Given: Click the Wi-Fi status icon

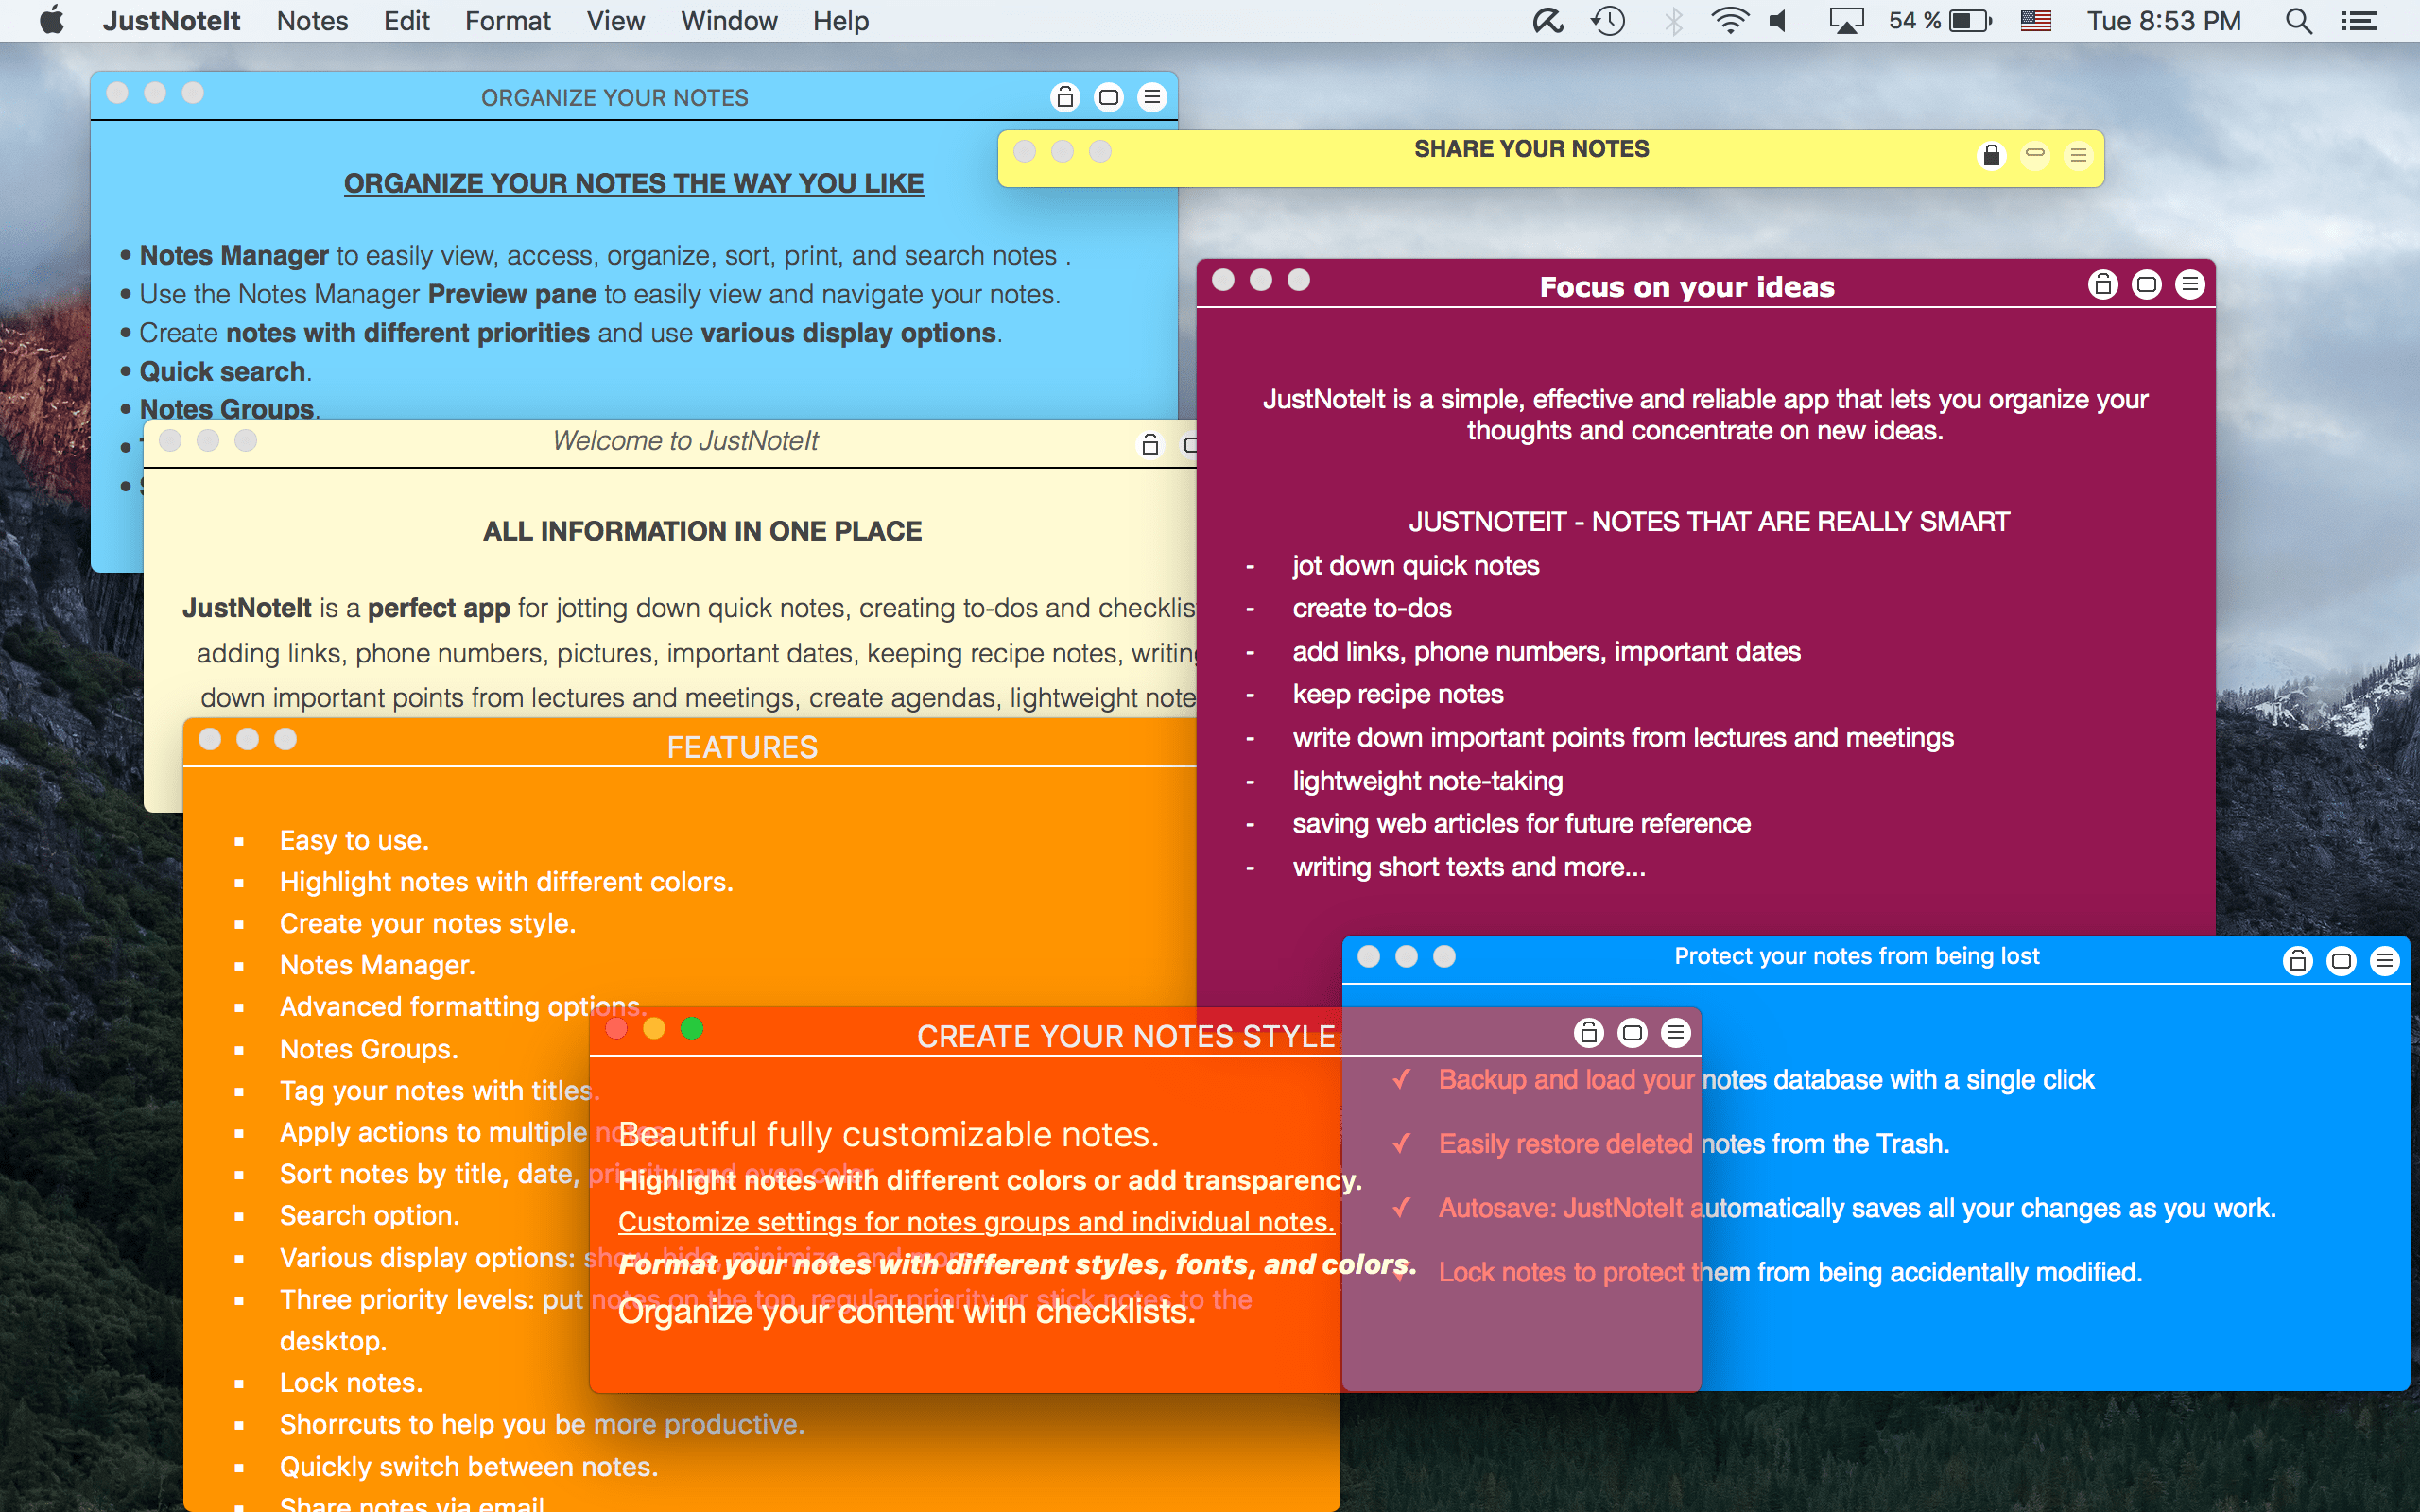Looking at the screenshot, I should [x=1730, y=20].
